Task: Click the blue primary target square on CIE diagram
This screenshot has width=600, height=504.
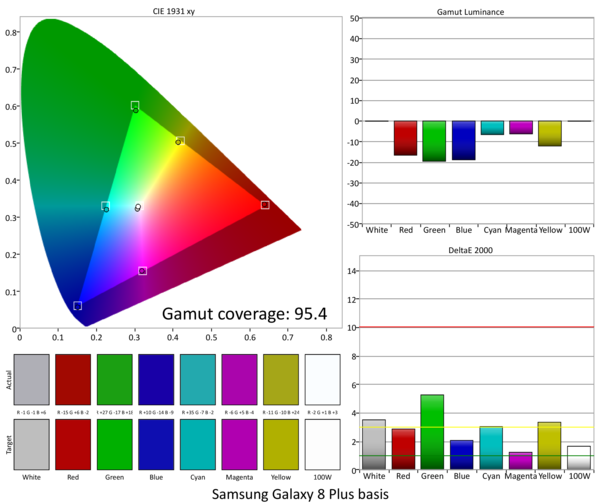Action: click(x=78, y=305)
